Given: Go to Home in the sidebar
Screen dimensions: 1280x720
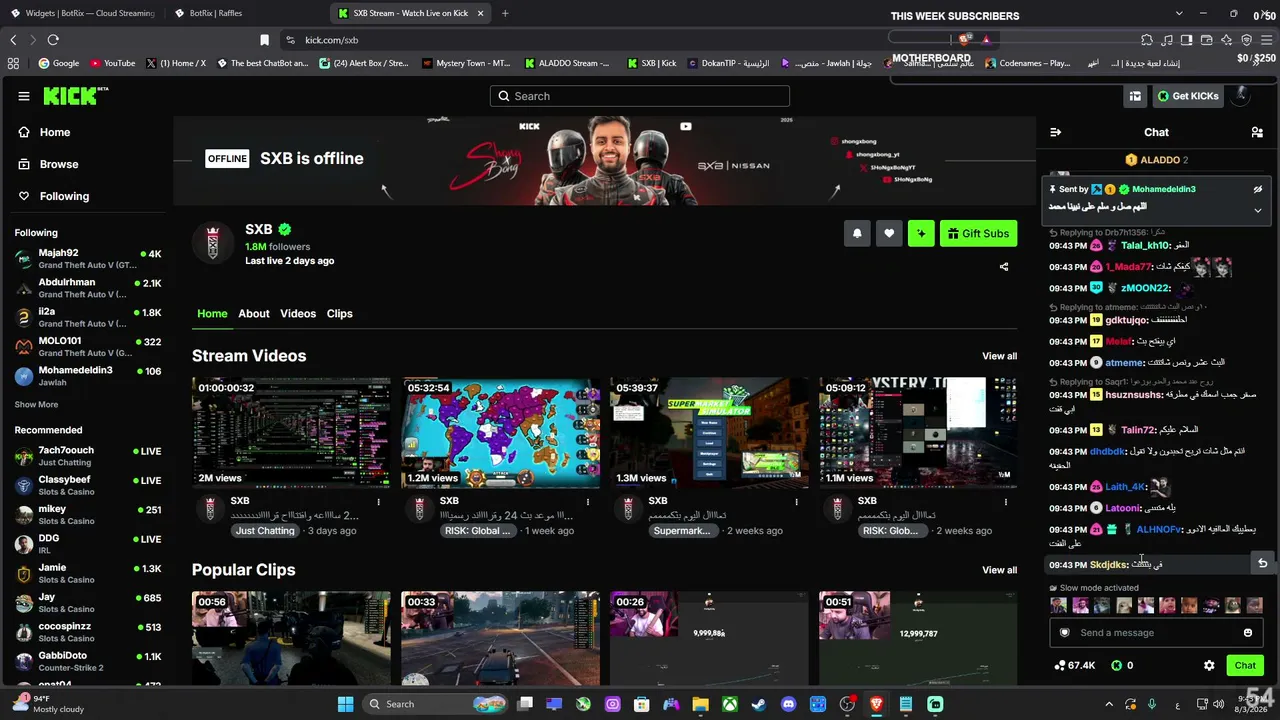Looking at the screenshot, I should [x=54, y=132].
